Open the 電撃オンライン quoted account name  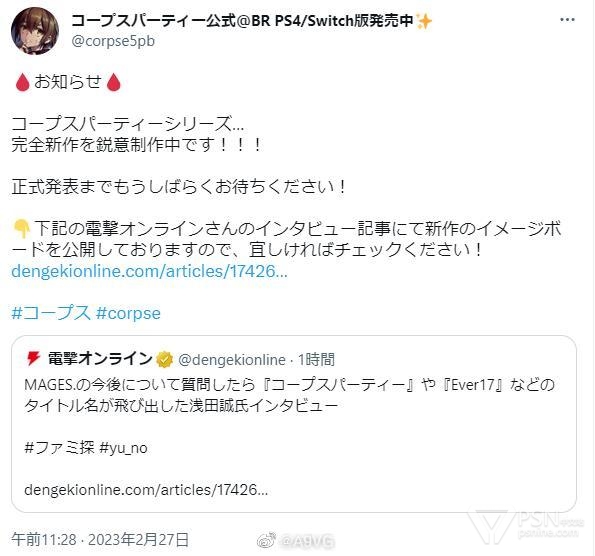(x=100, y=359)
